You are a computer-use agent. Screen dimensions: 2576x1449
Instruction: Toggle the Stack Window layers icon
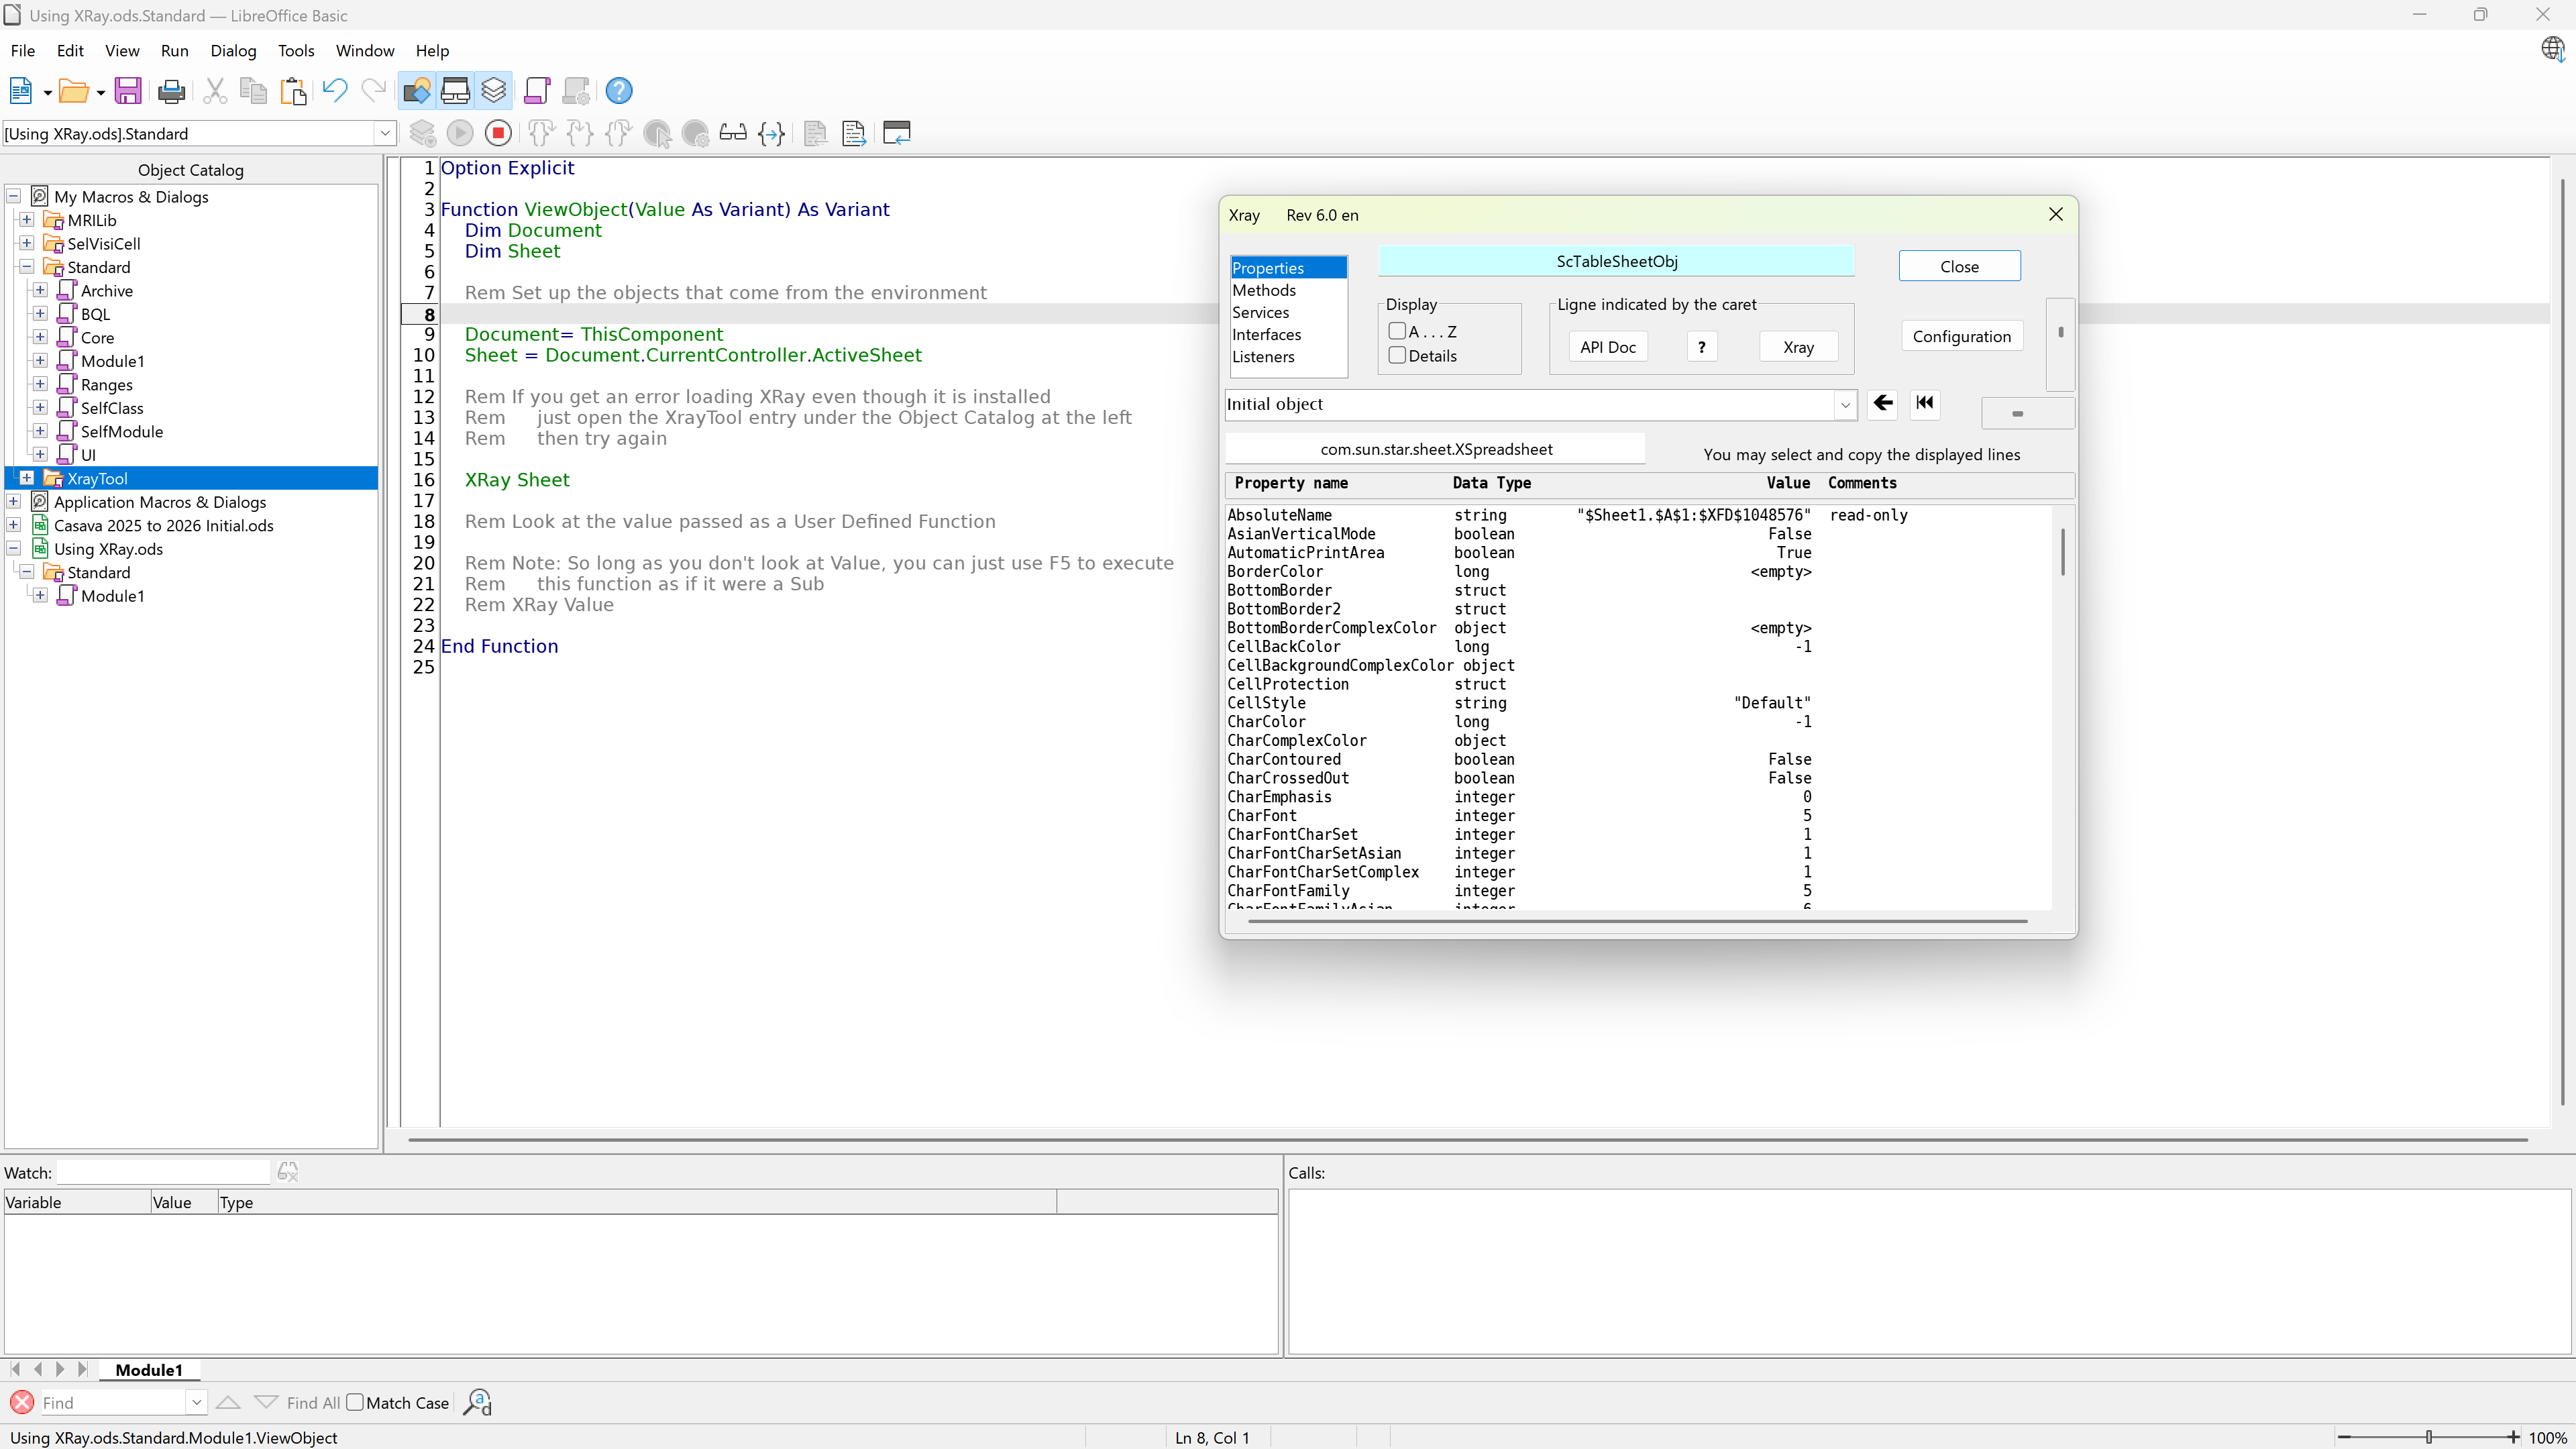(494, 91)
